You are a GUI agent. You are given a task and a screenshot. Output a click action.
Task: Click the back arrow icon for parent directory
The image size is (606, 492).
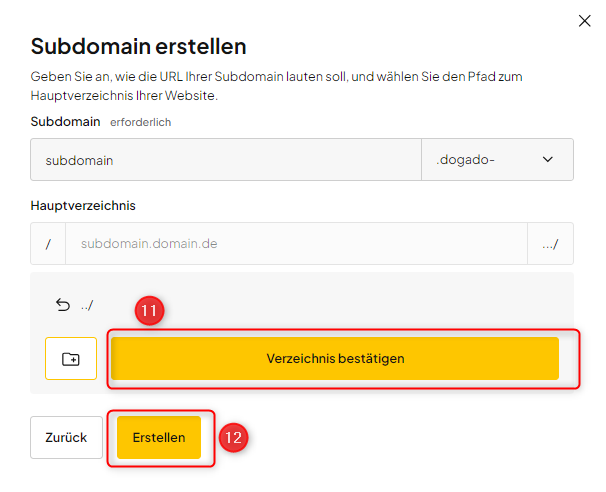(x=63, y=305)
